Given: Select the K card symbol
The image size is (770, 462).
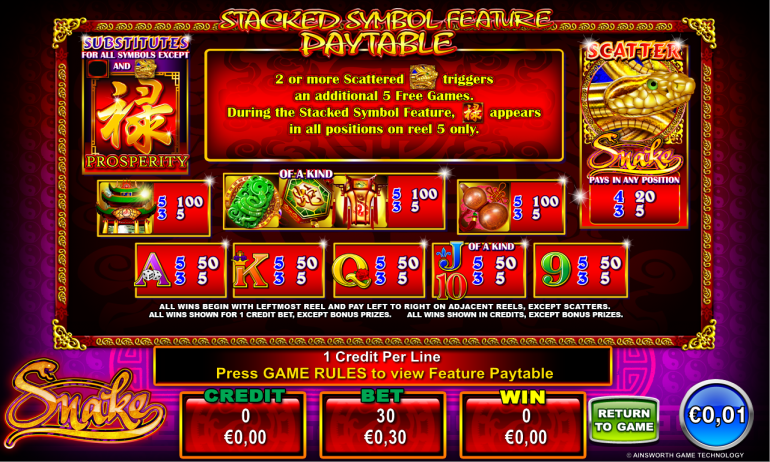Looking at the screenshot, I should [x=251, y=271].
